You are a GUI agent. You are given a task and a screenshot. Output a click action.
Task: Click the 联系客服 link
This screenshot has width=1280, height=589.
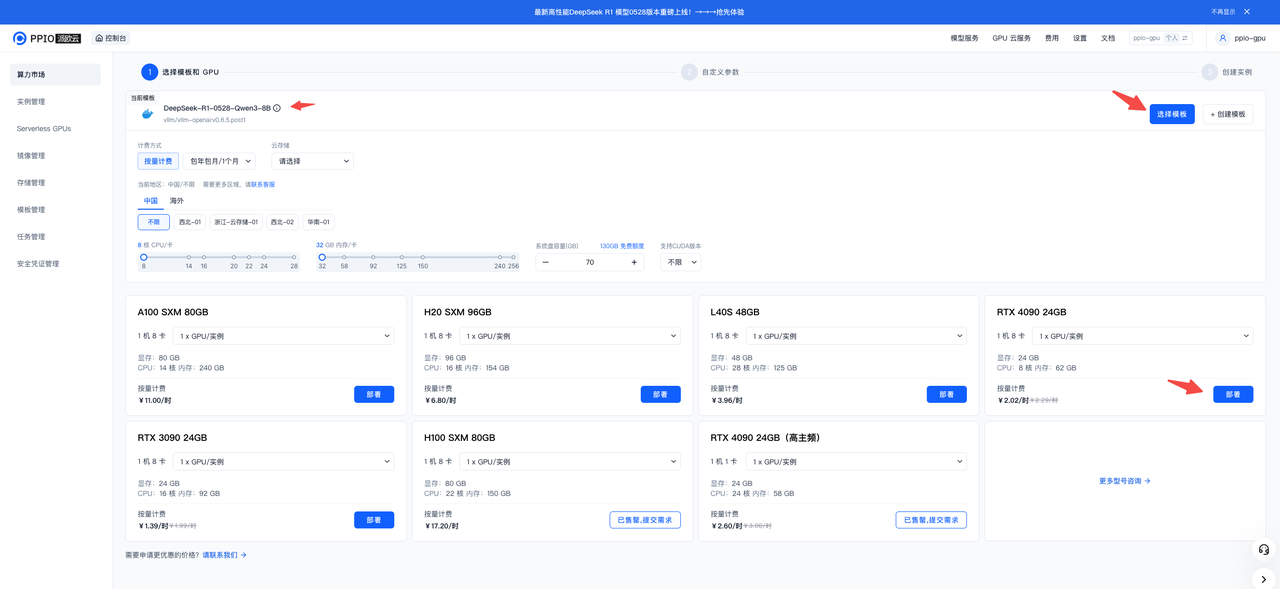pos(262,184)
